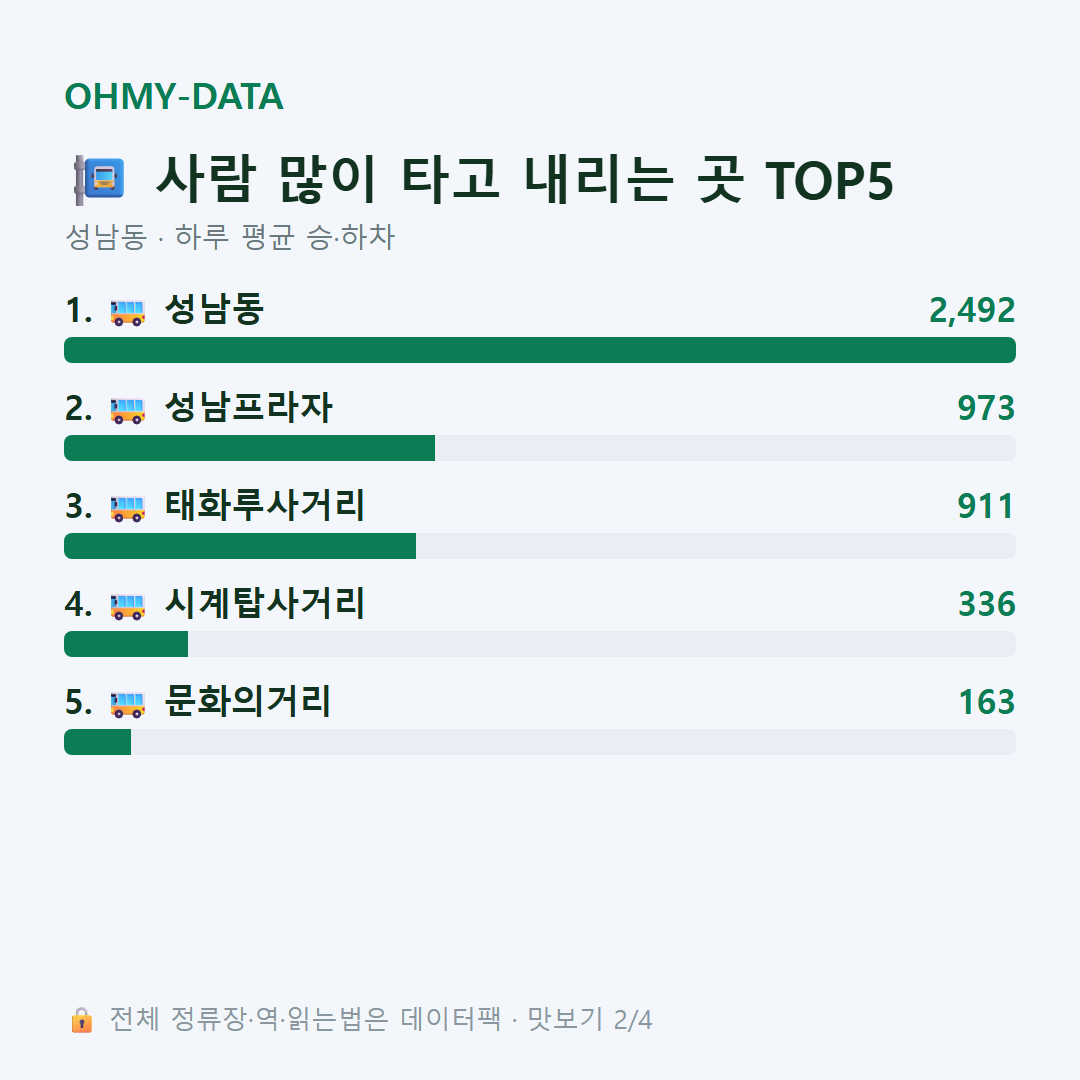Select the 성남프라자 progress bar
1080x1080 pixels.
(x=540, y=448)
